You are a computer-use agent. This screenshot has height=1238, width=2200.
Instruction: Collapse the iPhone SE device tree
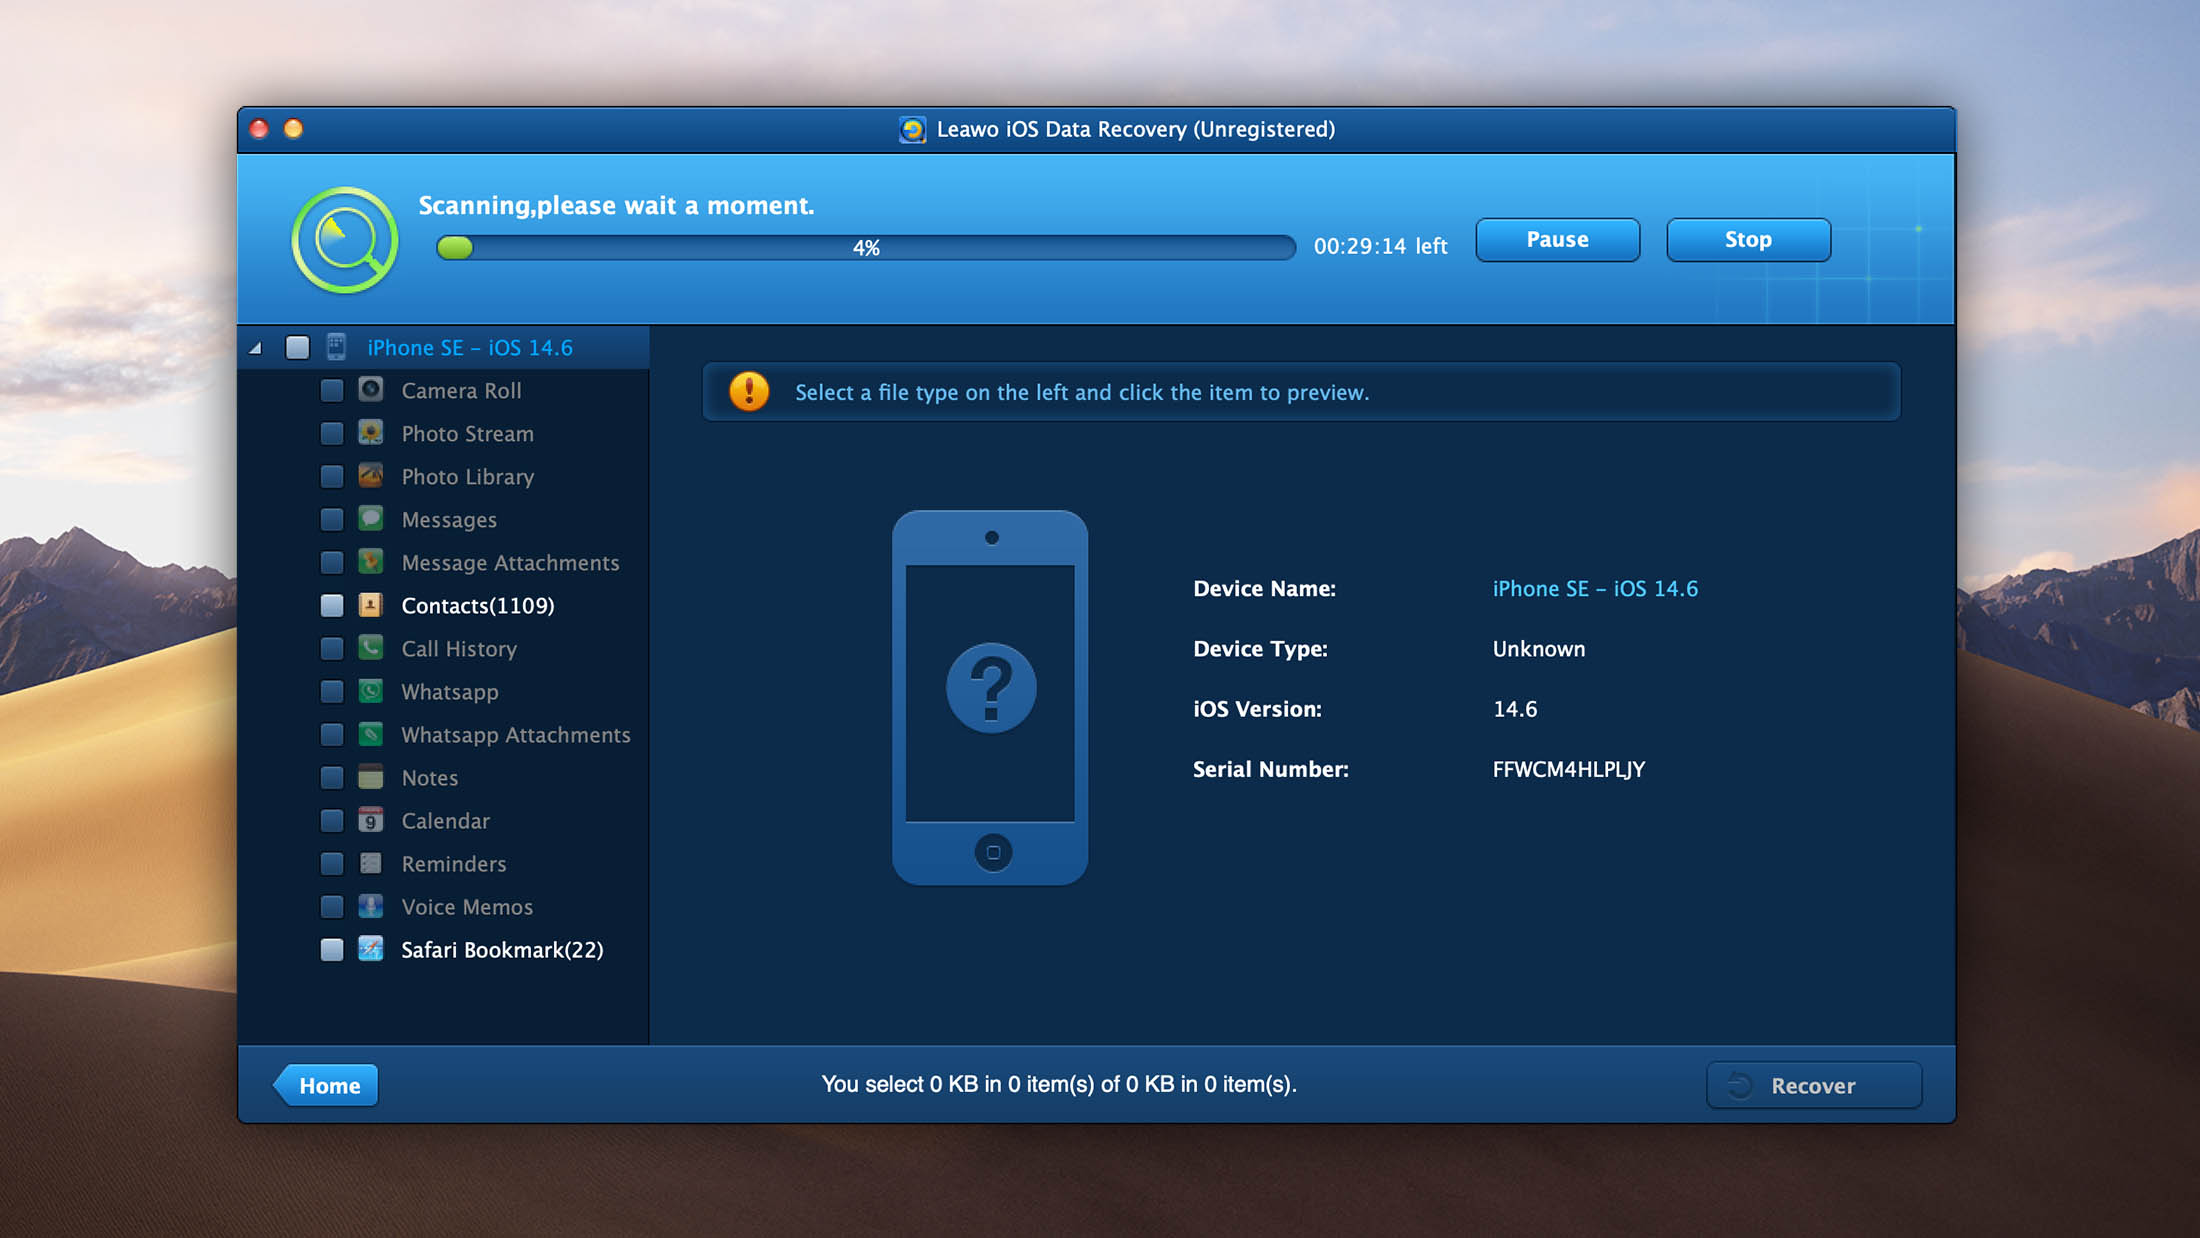(x=256, y=348)
